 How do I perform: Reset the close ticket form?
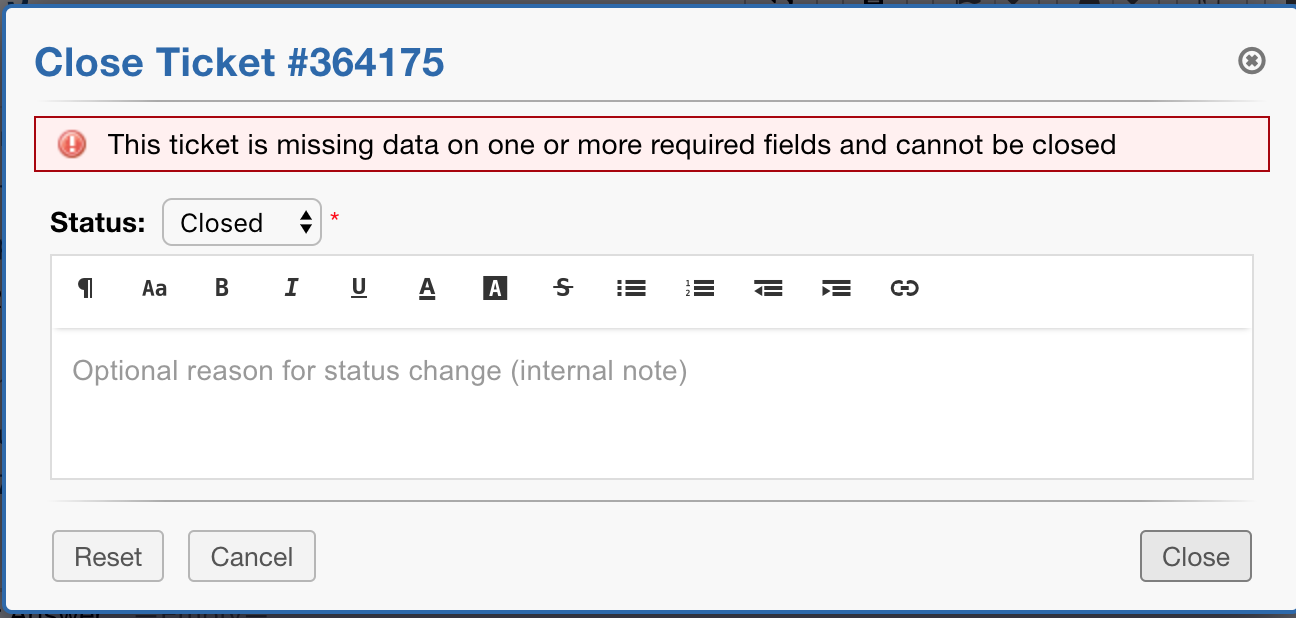(x=107, y=556)
